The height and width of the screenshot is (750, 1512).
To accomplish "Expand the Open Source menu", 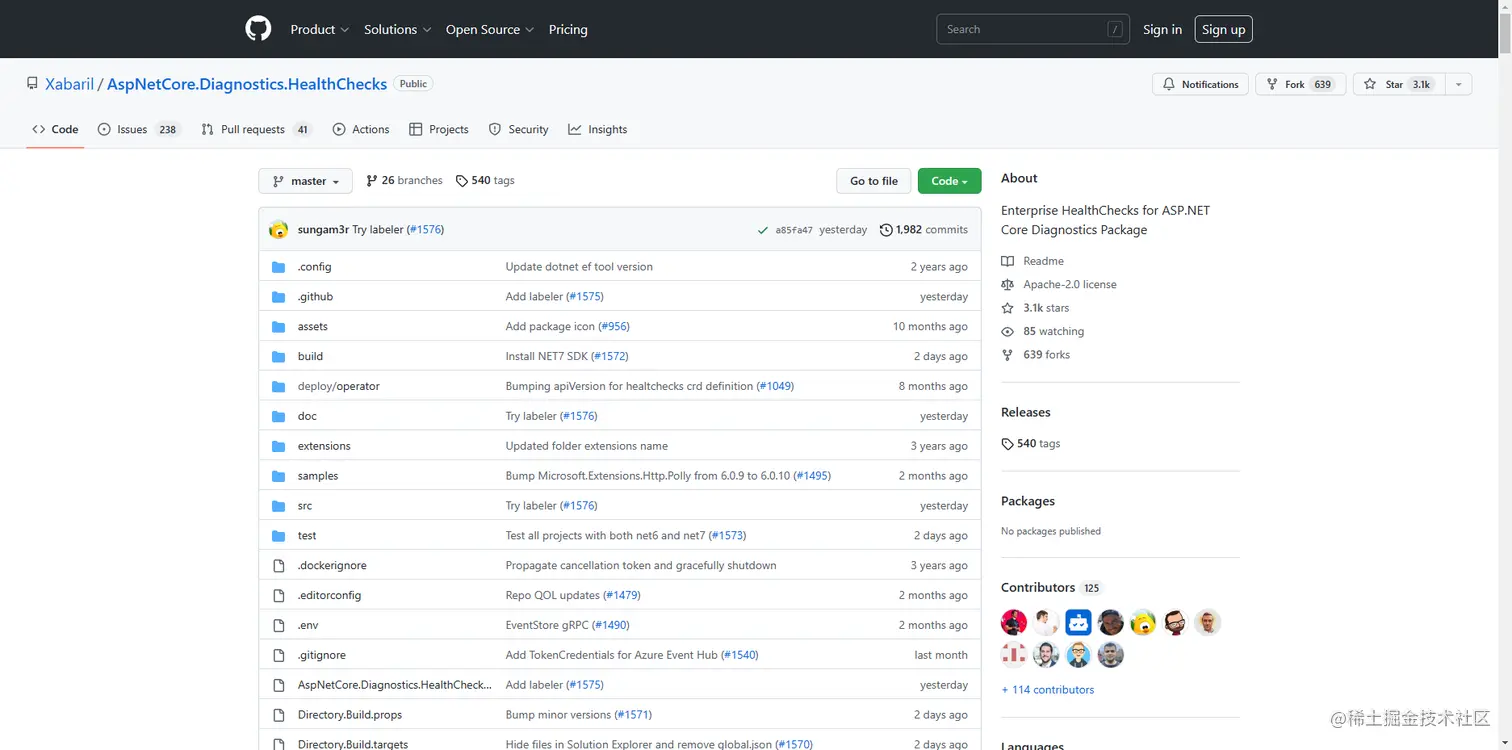I will [x=490, y=30].
